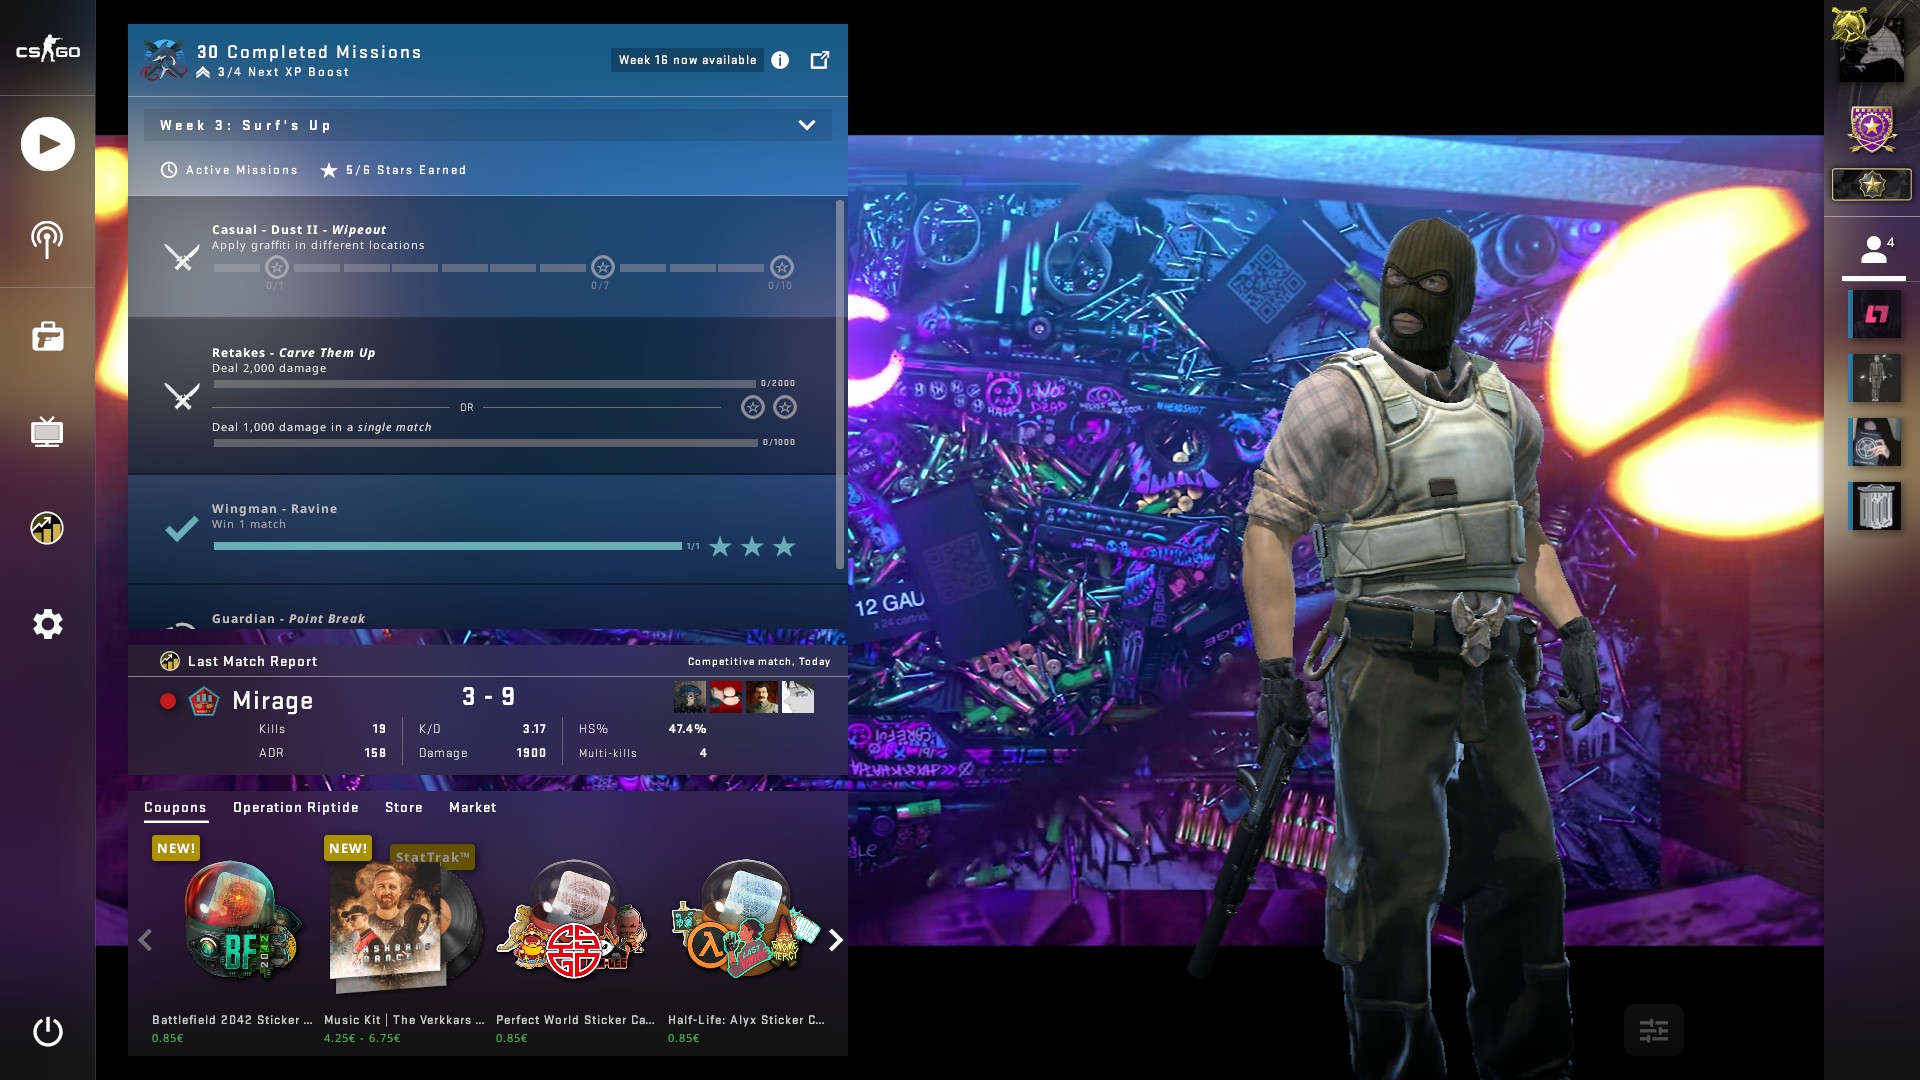Open the stats chart icon
Screen dimensions: 1920x1080
tap(47, 528)
